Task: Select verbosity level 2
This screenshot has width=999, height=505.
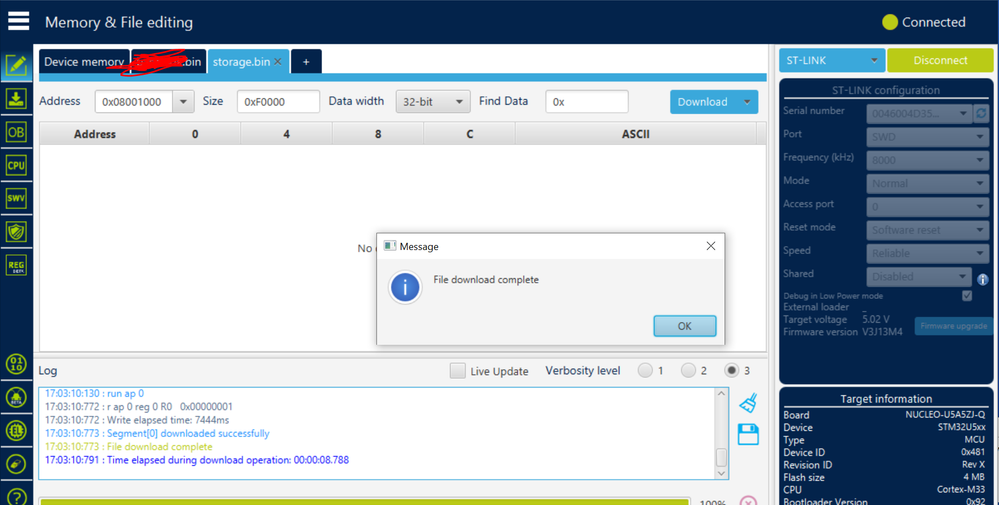Action: pyautogui.click(x=688, y=370)
